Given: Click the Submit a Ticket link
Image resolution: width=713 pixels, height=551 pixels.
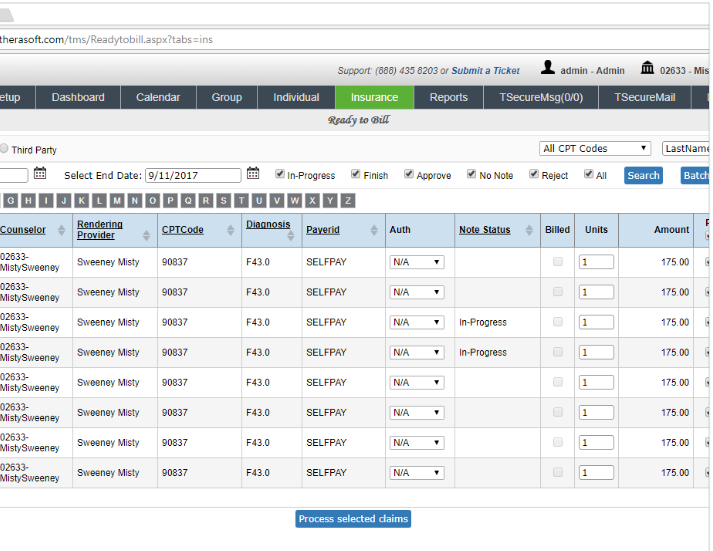Looking at the screenshot, I should pyautogui.click(x=485, y=70).
